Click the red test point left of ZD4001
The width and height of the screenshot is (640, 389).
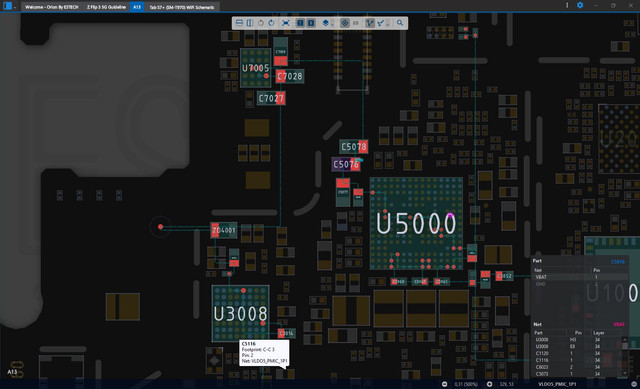tap(160, 227)
